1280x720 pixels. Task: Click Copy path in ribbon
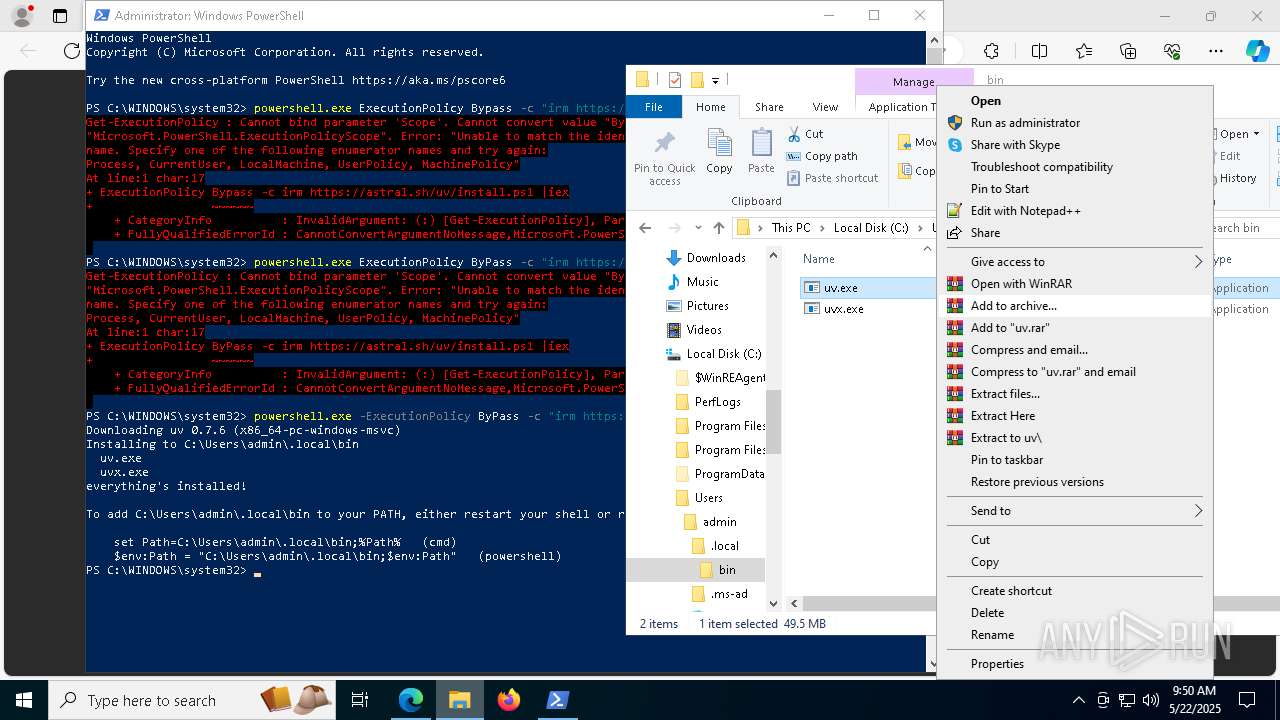click(822, 156)
